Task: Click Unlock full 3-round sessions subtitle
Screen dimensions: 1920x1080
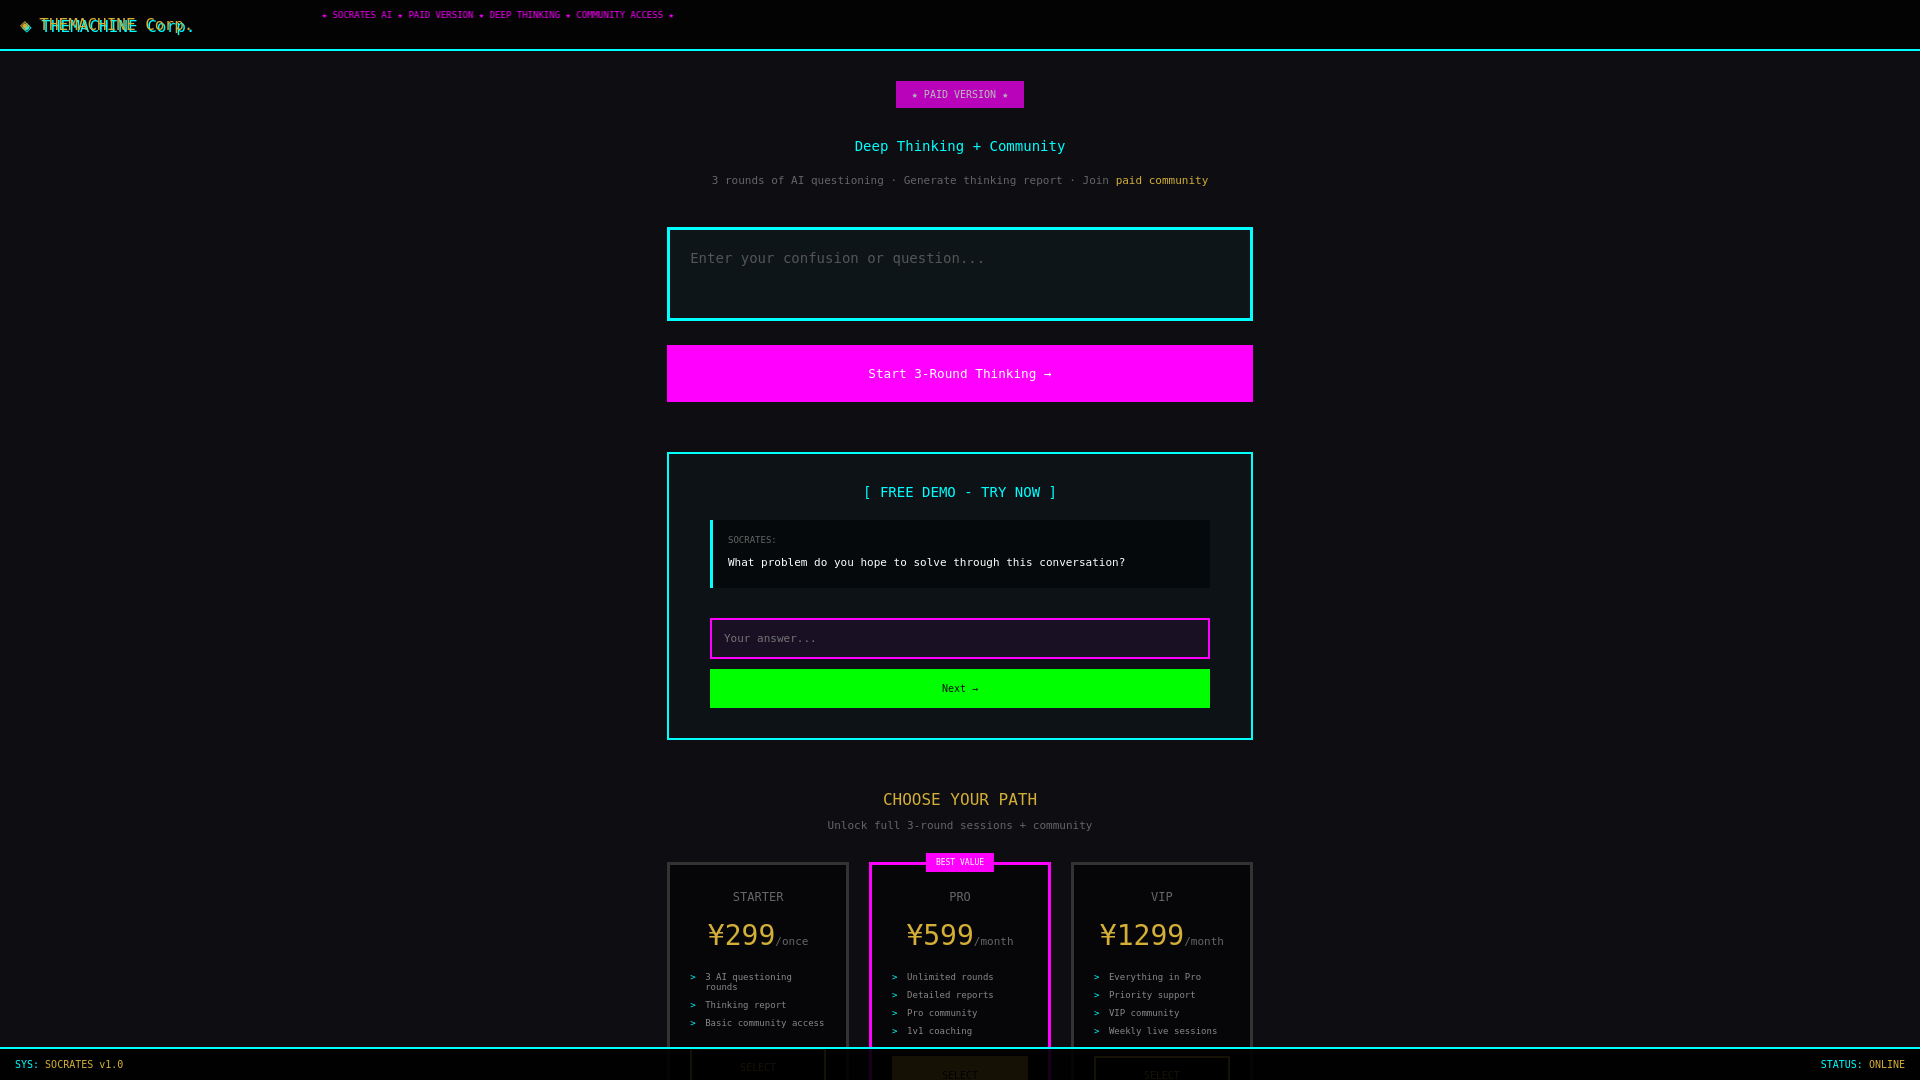Action: [960, 826]
